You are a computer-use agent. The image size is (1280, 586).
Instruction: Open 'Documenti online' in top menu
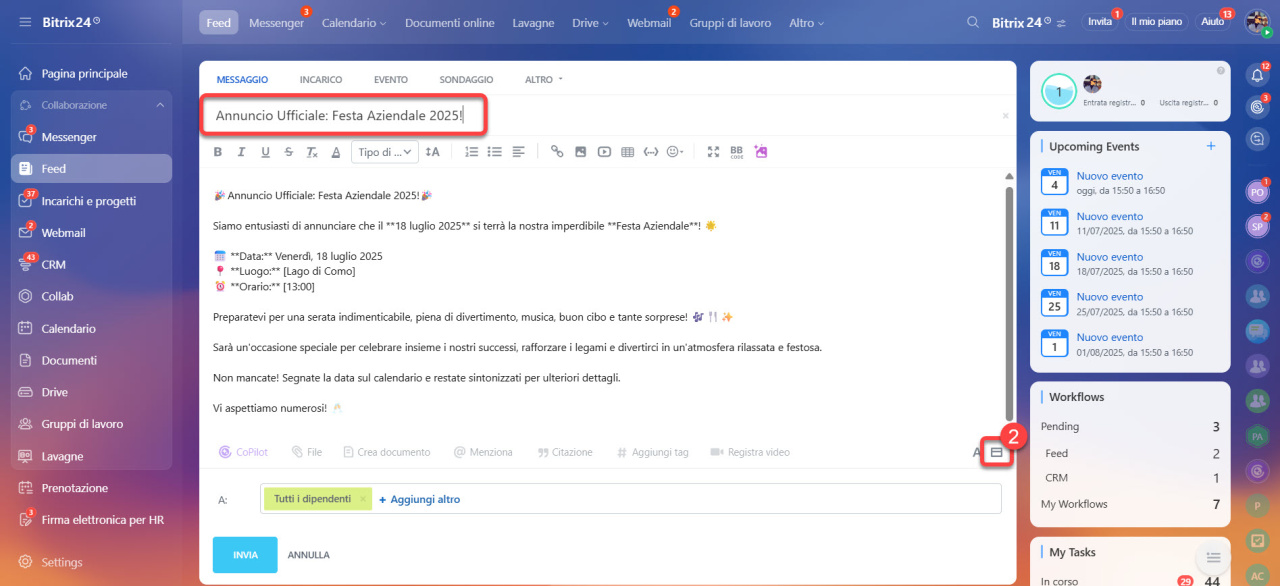point(450,22)
